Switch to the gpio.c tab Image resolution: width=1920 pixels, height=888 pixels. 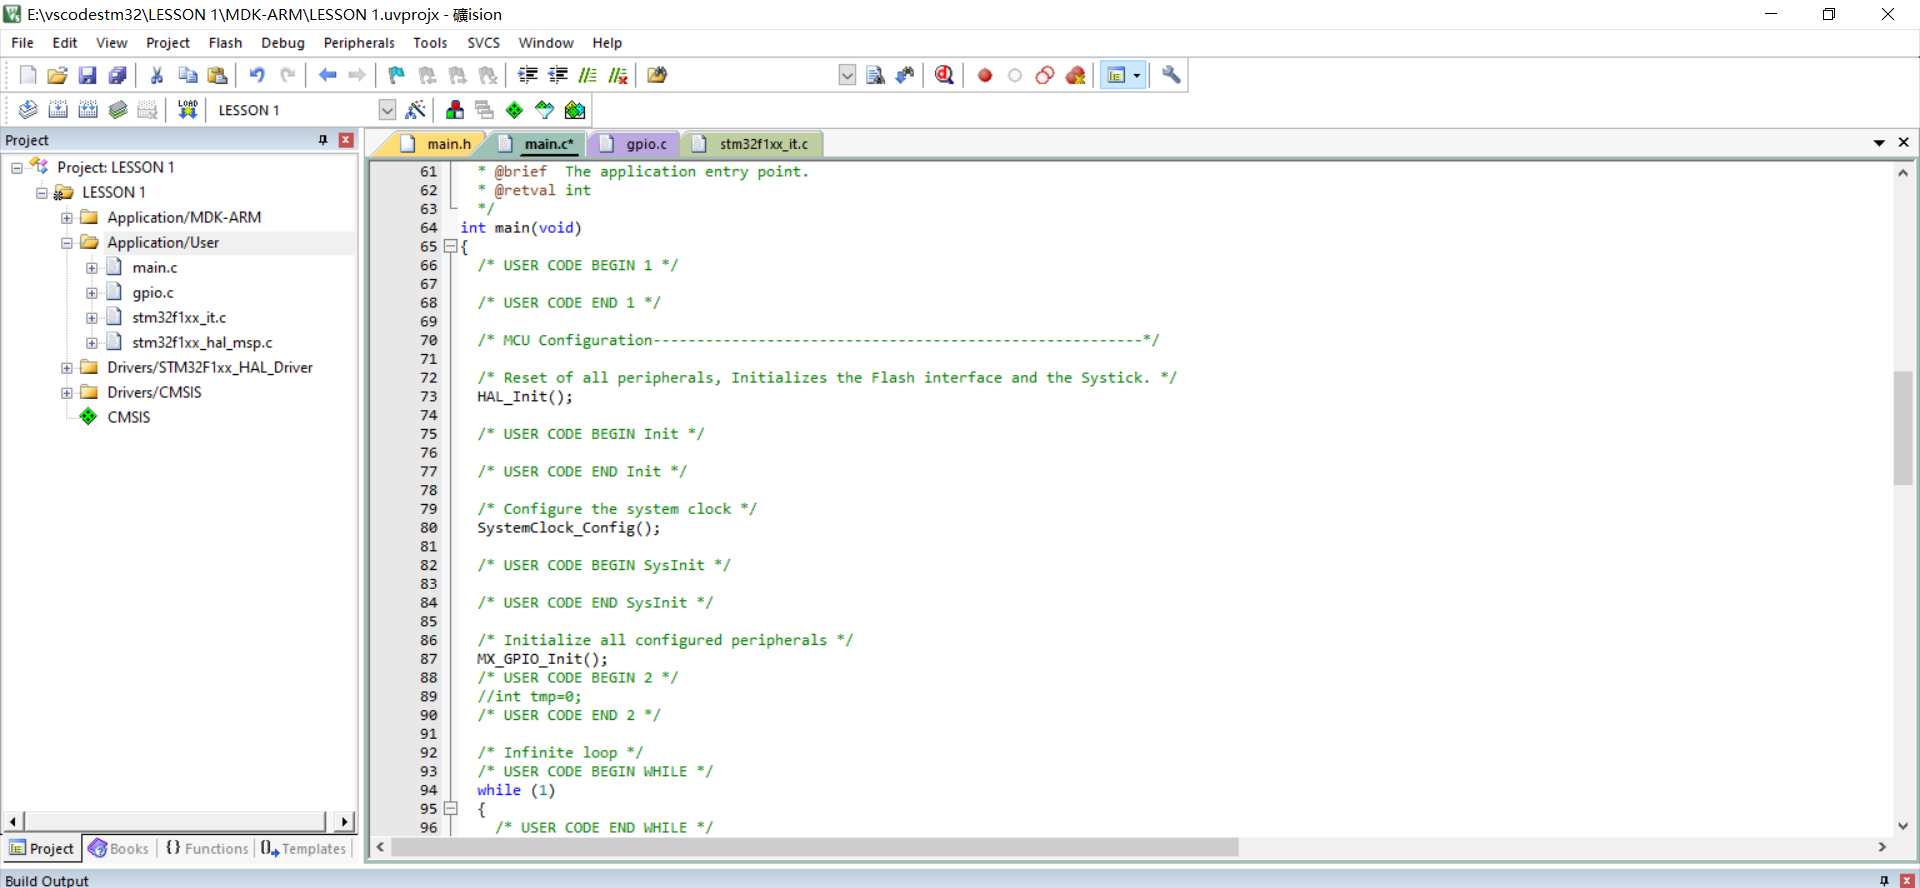pos(635,144)
